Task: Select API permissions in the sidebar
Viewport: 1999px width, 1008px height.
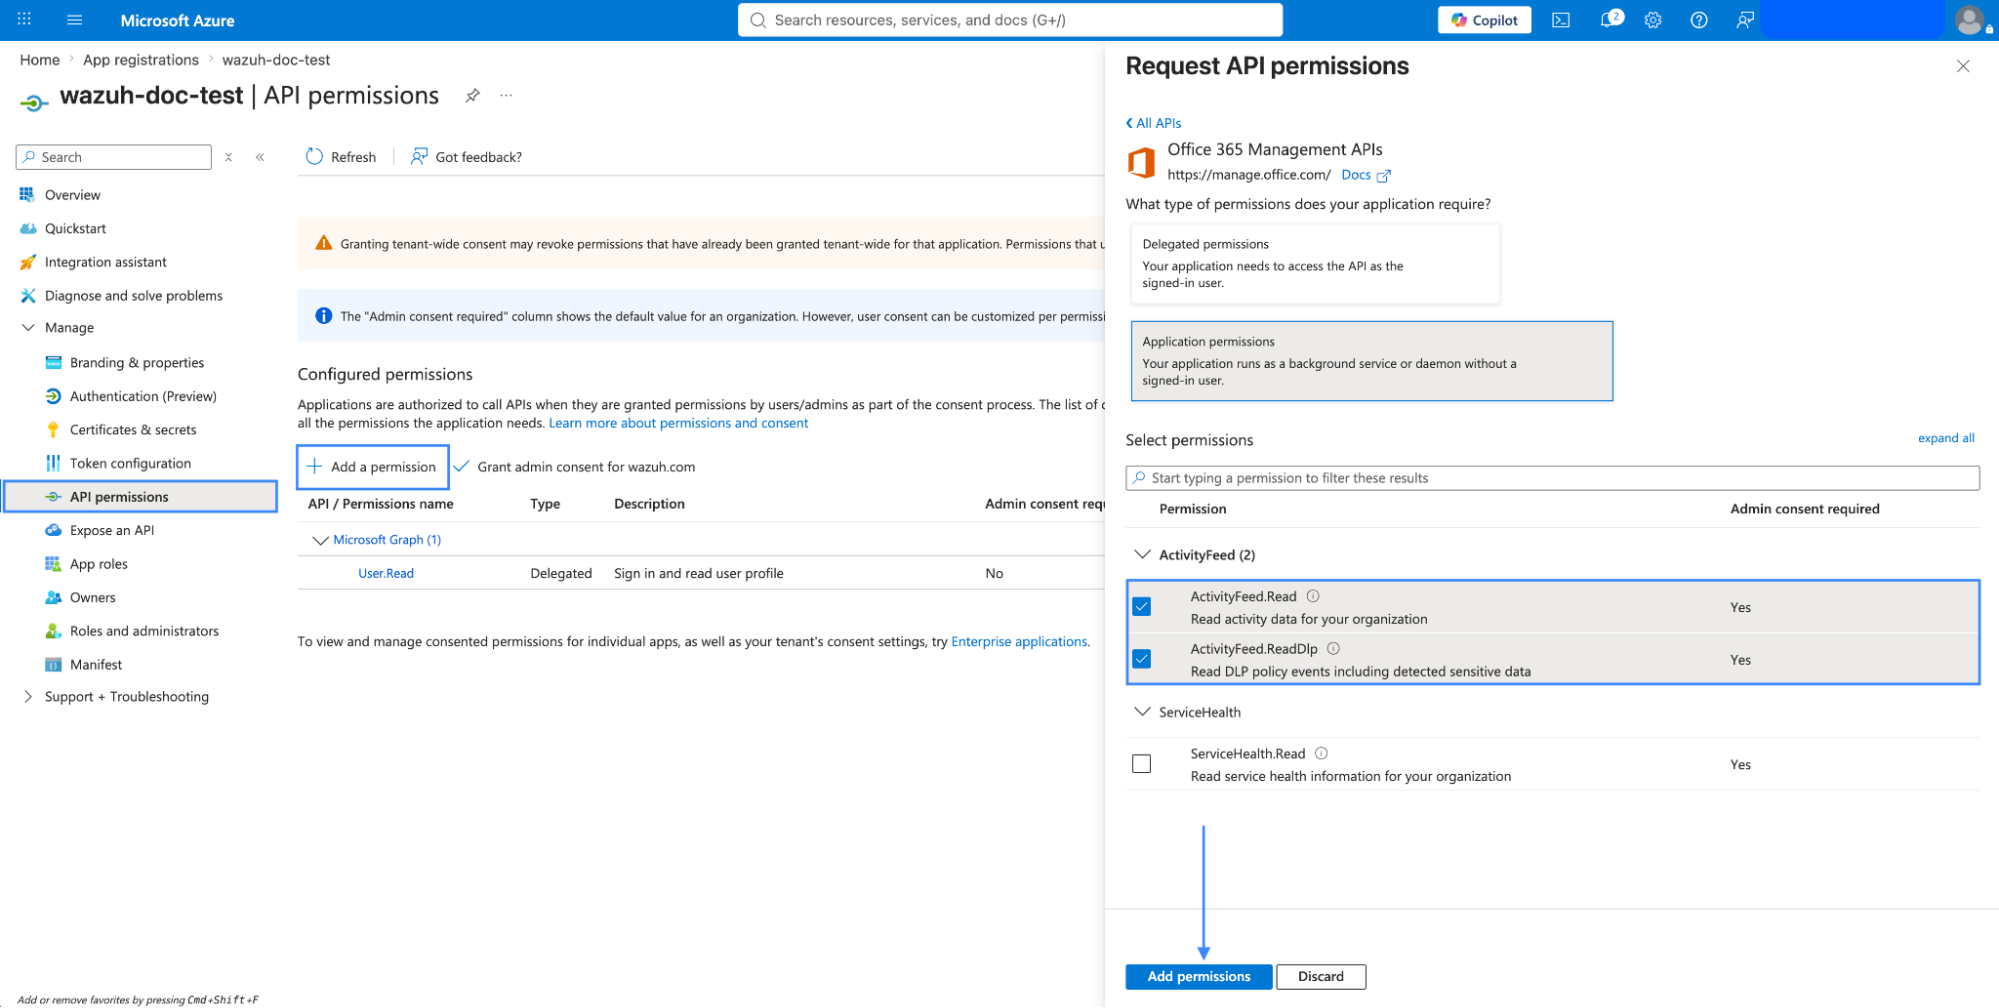Action: [x=140, y=497]
